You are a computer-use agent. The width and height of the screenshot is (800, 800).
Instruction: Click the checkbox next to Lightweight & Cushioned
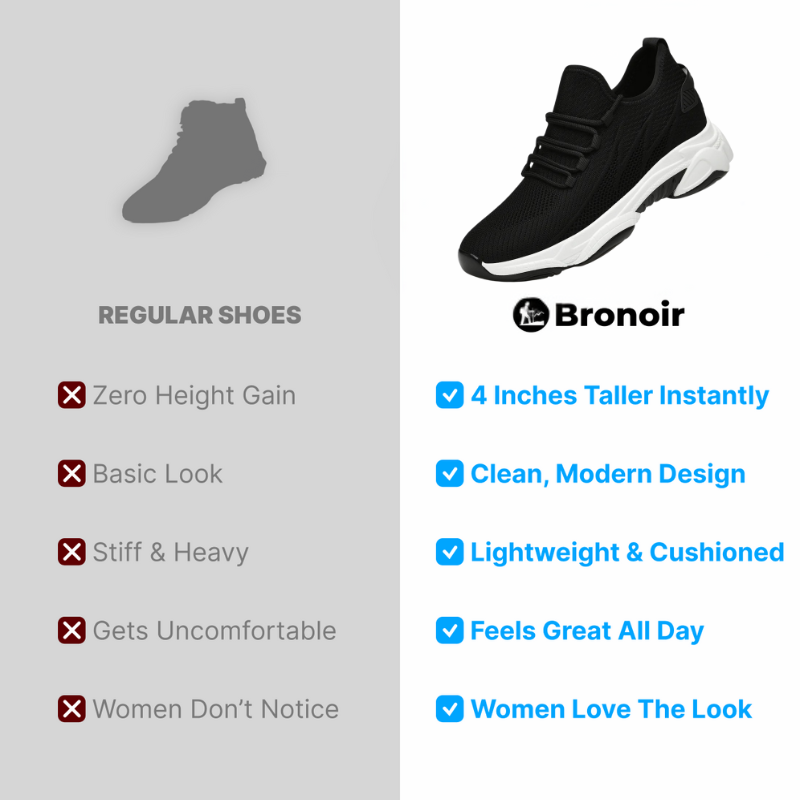pos(449,552)
